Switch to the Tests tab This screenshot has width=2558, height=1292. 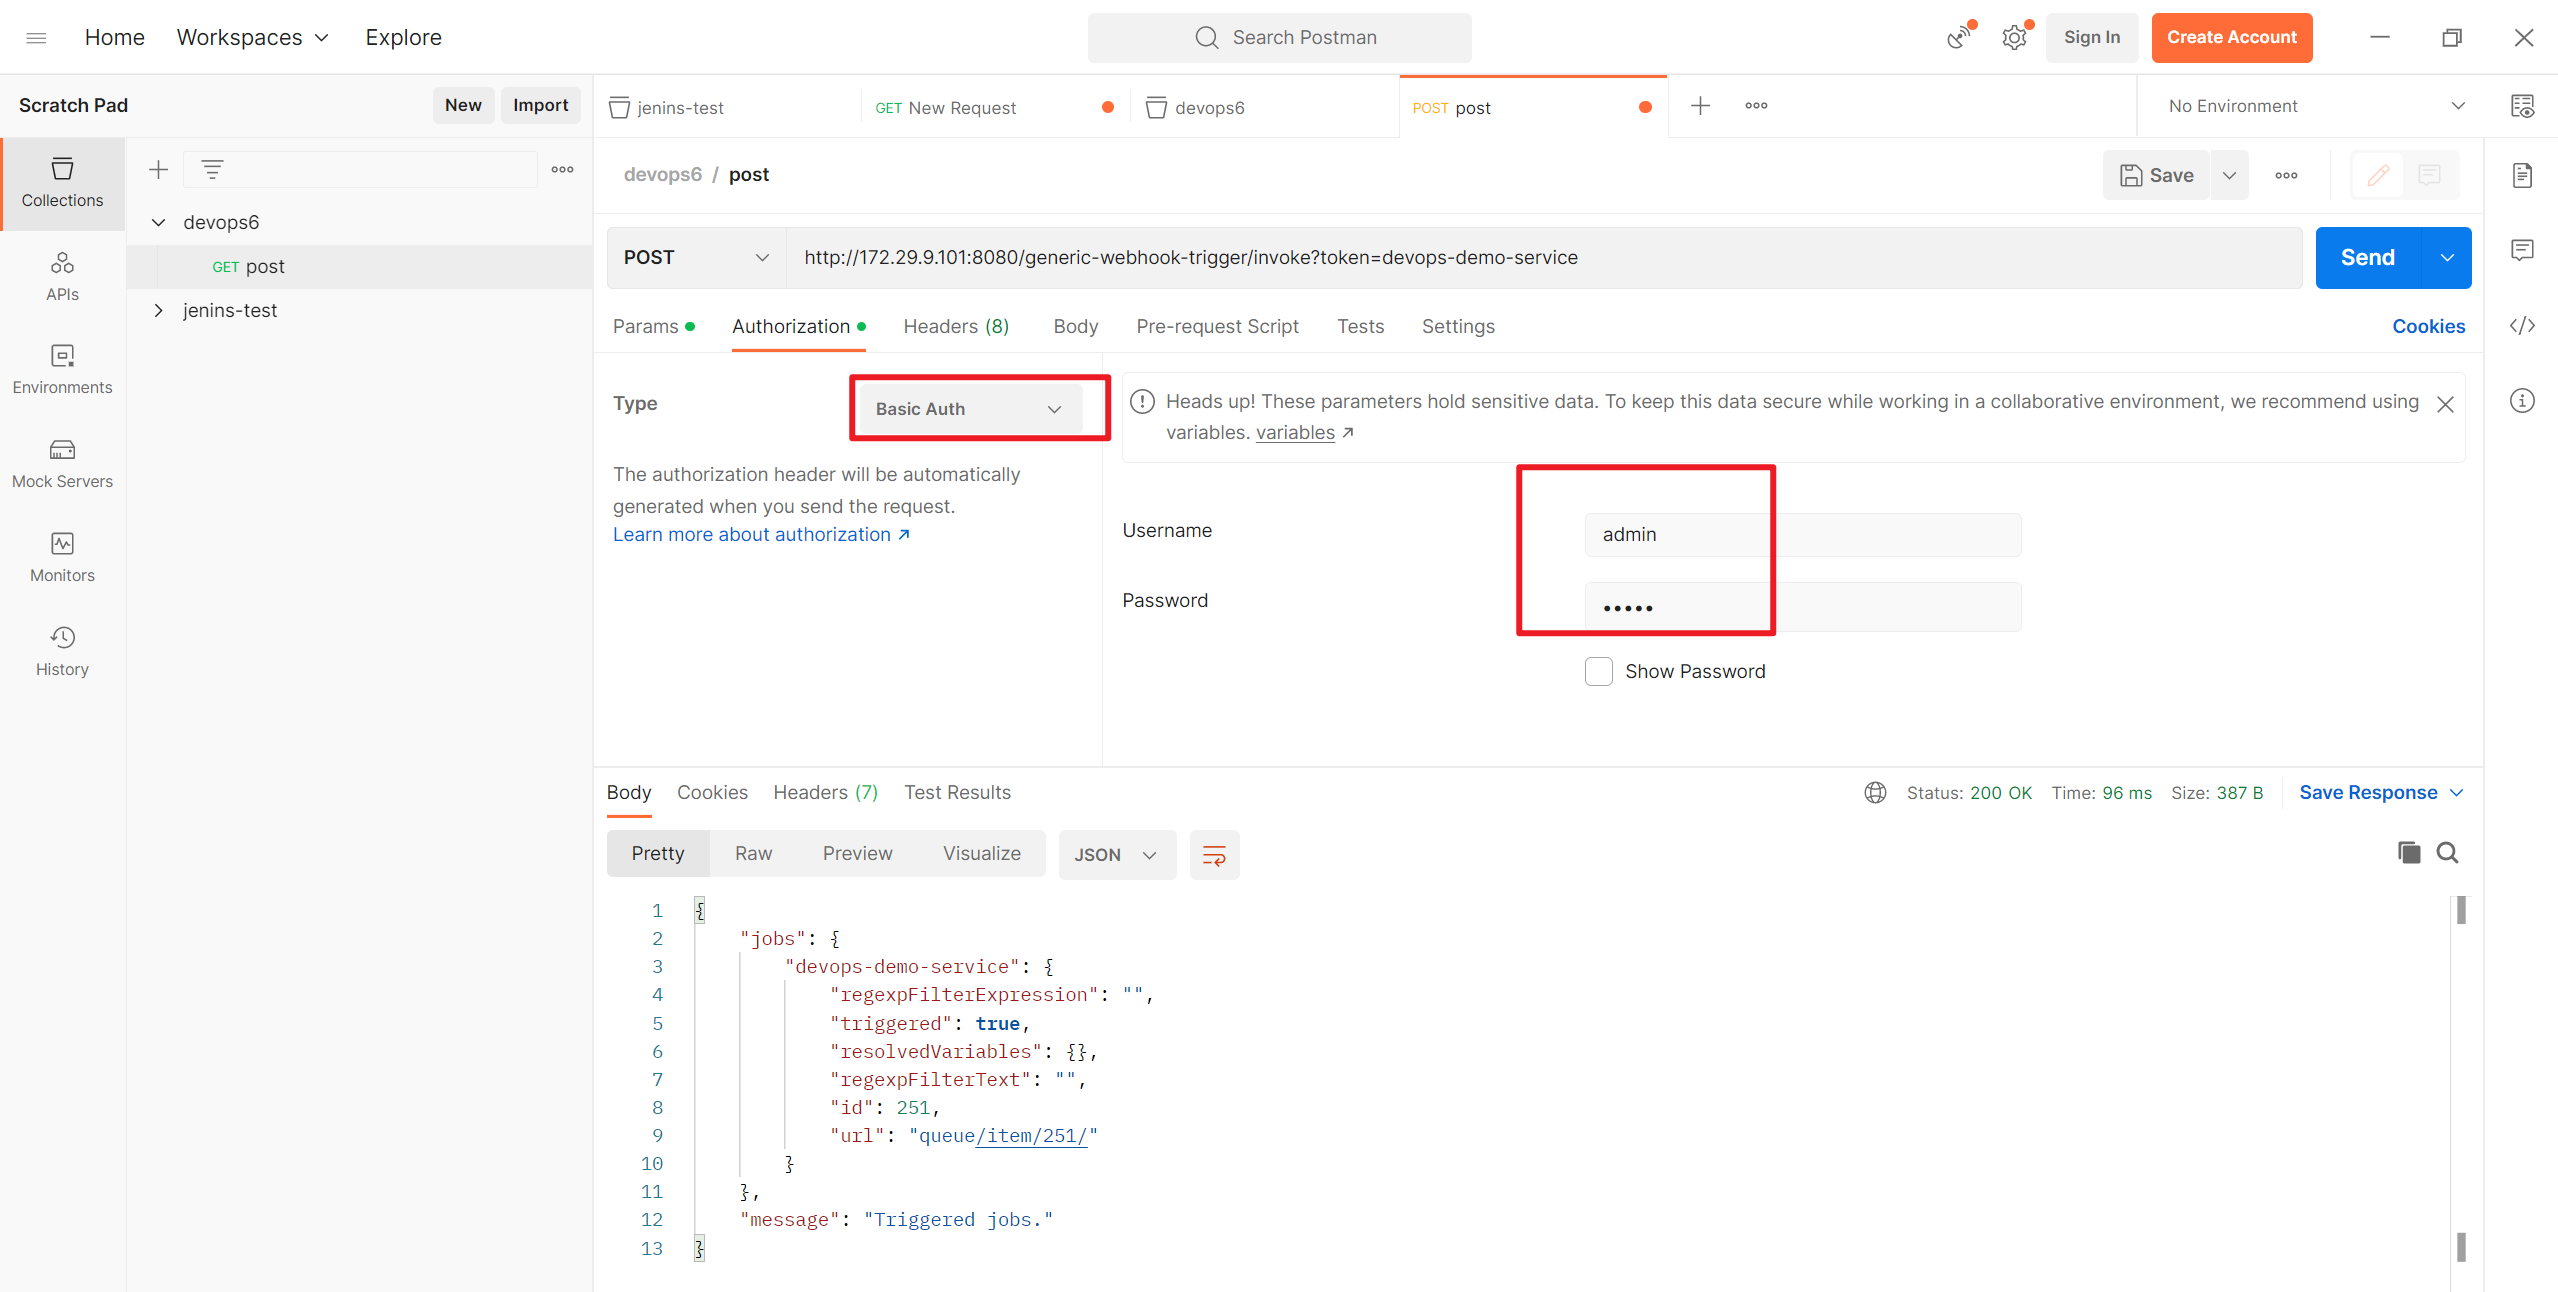[x=1360, y=327]
